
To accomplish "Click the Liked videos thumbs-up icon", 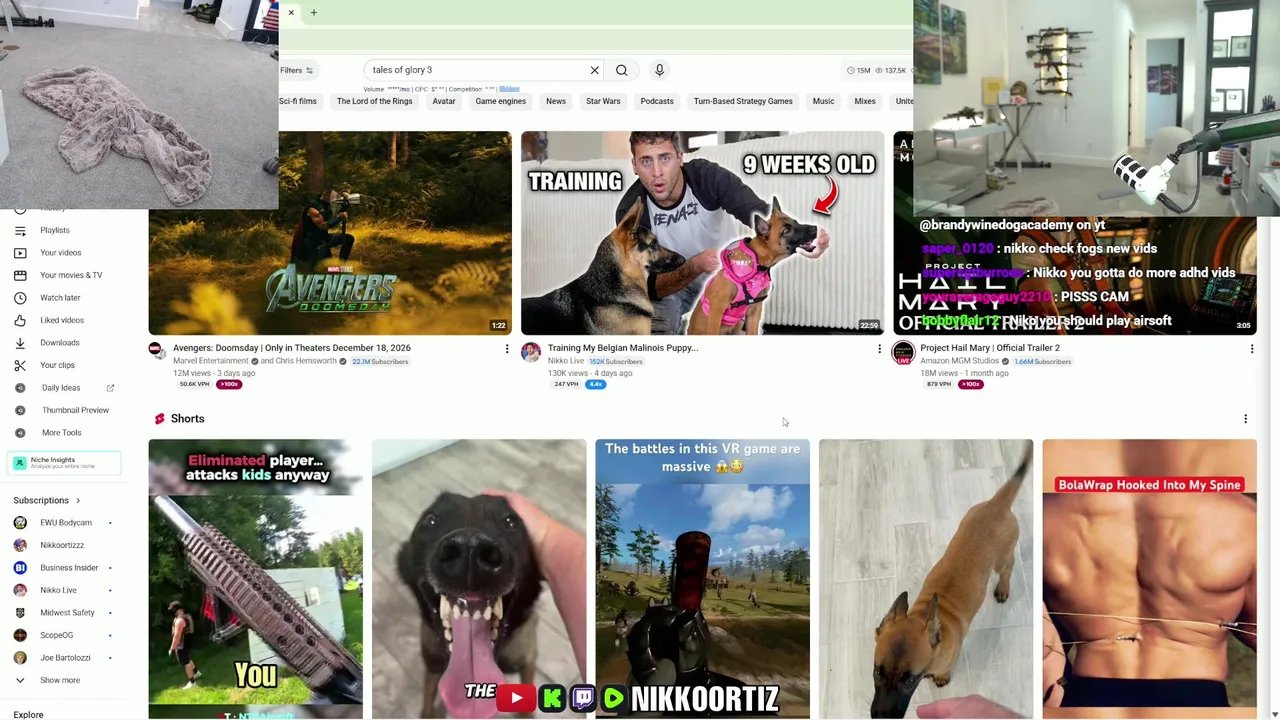I will click(20, 320).
